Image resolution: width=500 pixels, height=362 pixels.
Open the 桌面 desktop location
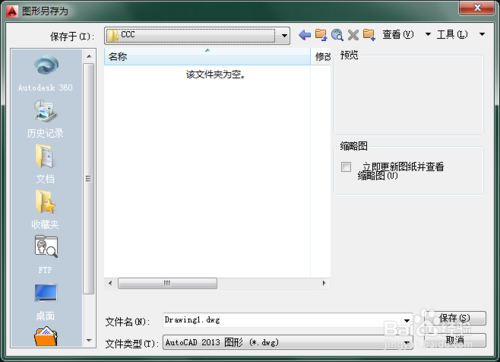pos(46,302)
